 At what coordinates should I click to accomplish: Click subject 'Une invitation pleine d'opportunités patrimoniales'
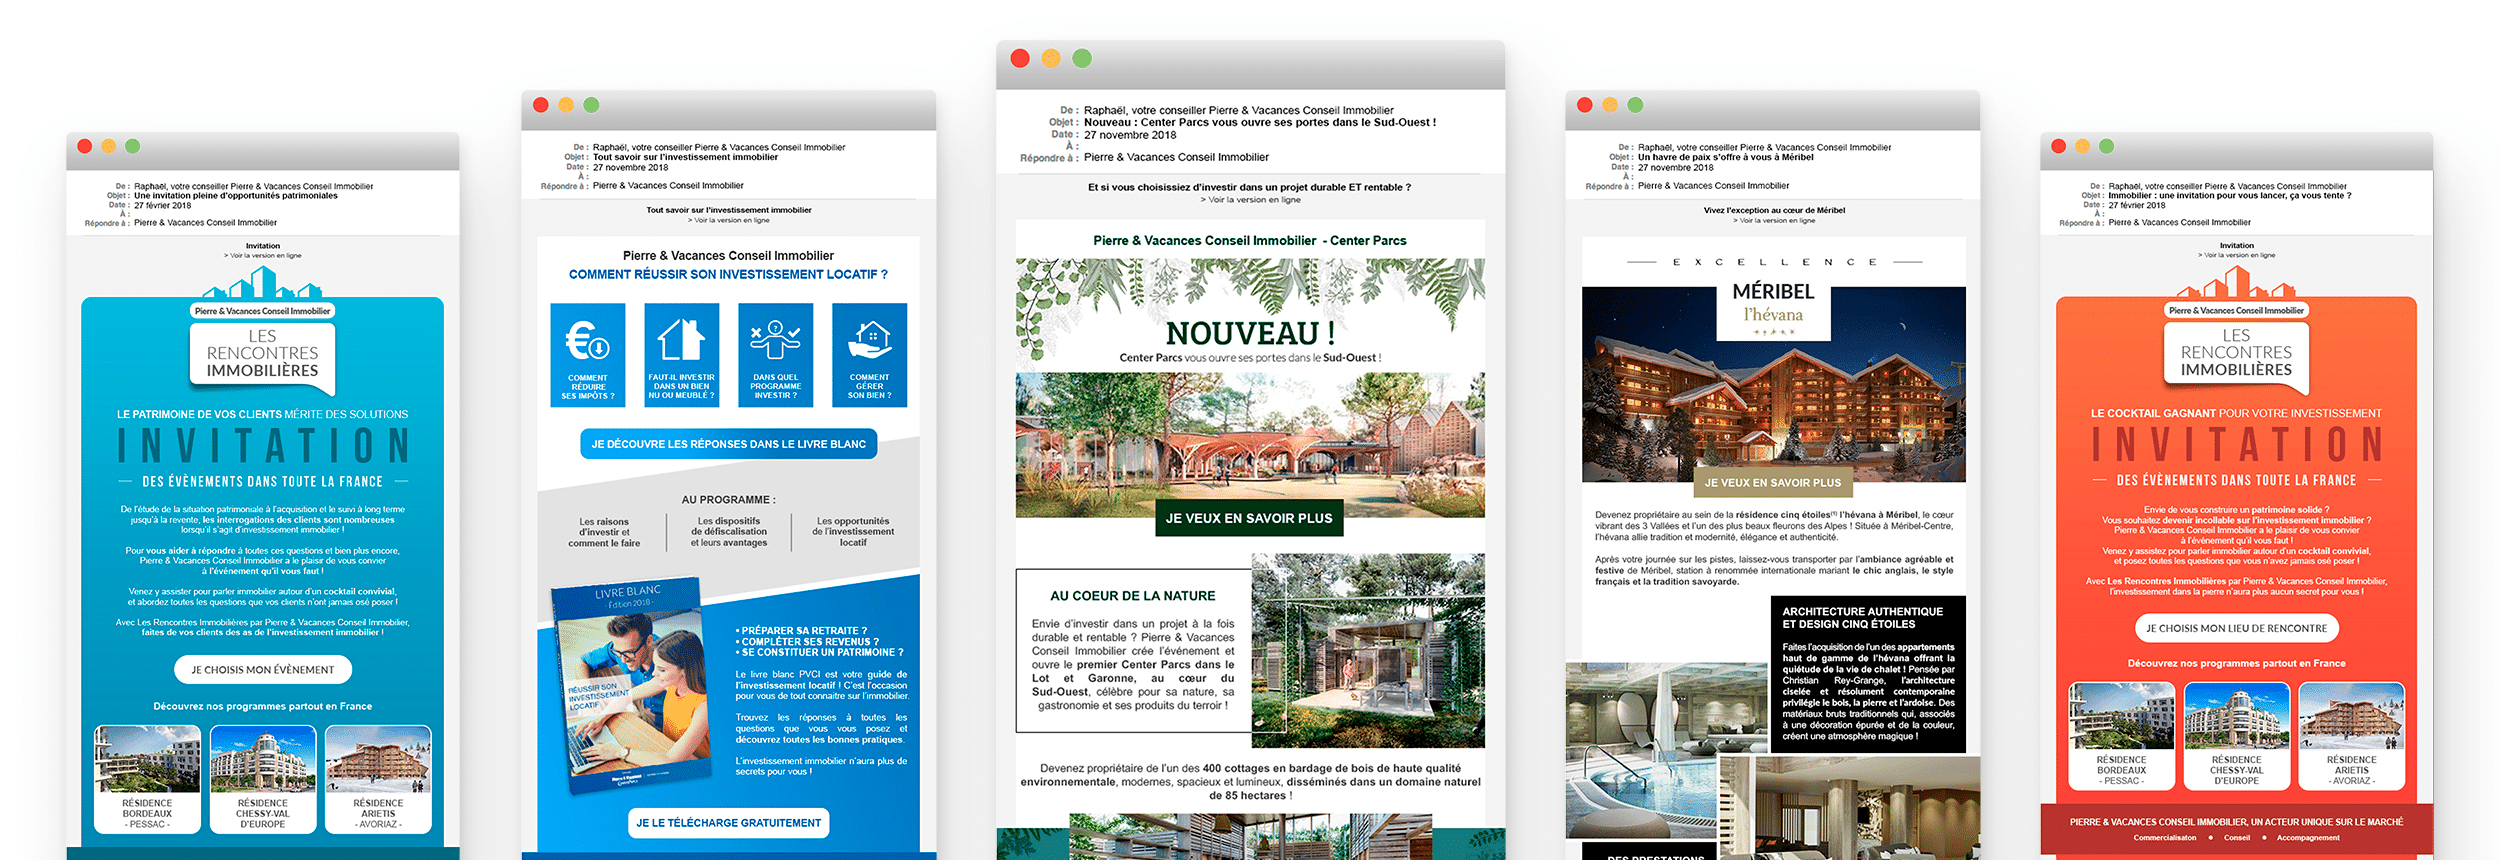(236, 196)
